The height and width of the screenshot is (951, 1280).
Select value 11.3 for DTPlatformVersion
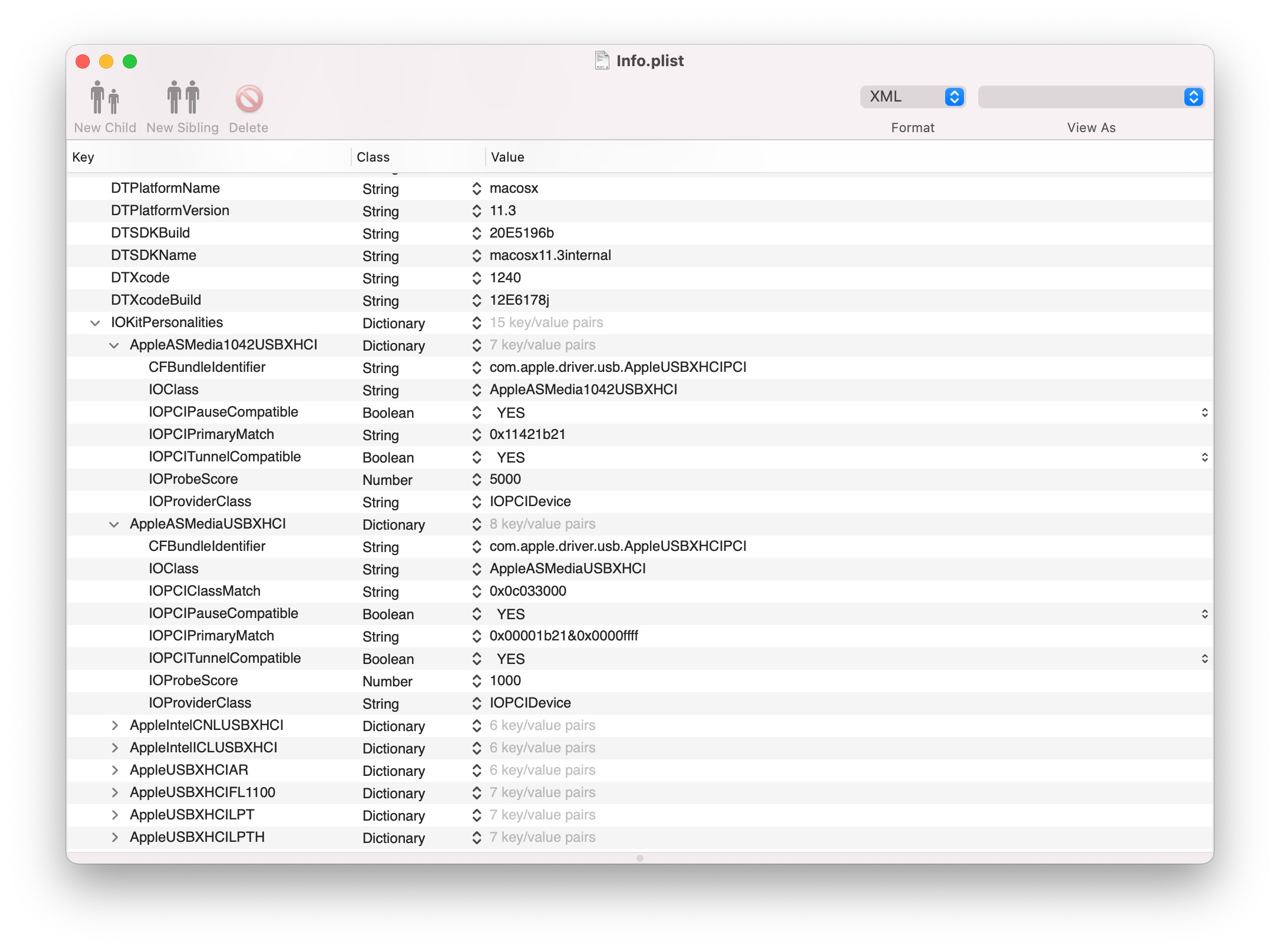(503, 211)
